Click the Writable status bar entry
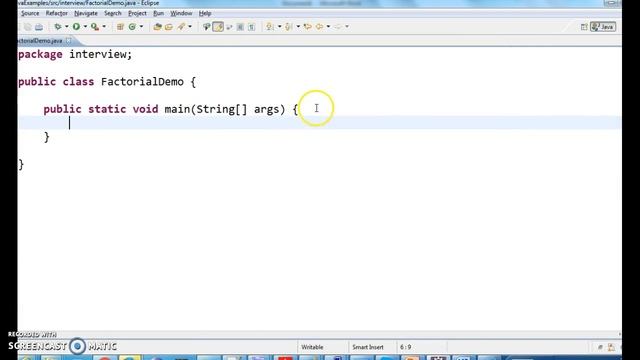 [x=312, y=347]
